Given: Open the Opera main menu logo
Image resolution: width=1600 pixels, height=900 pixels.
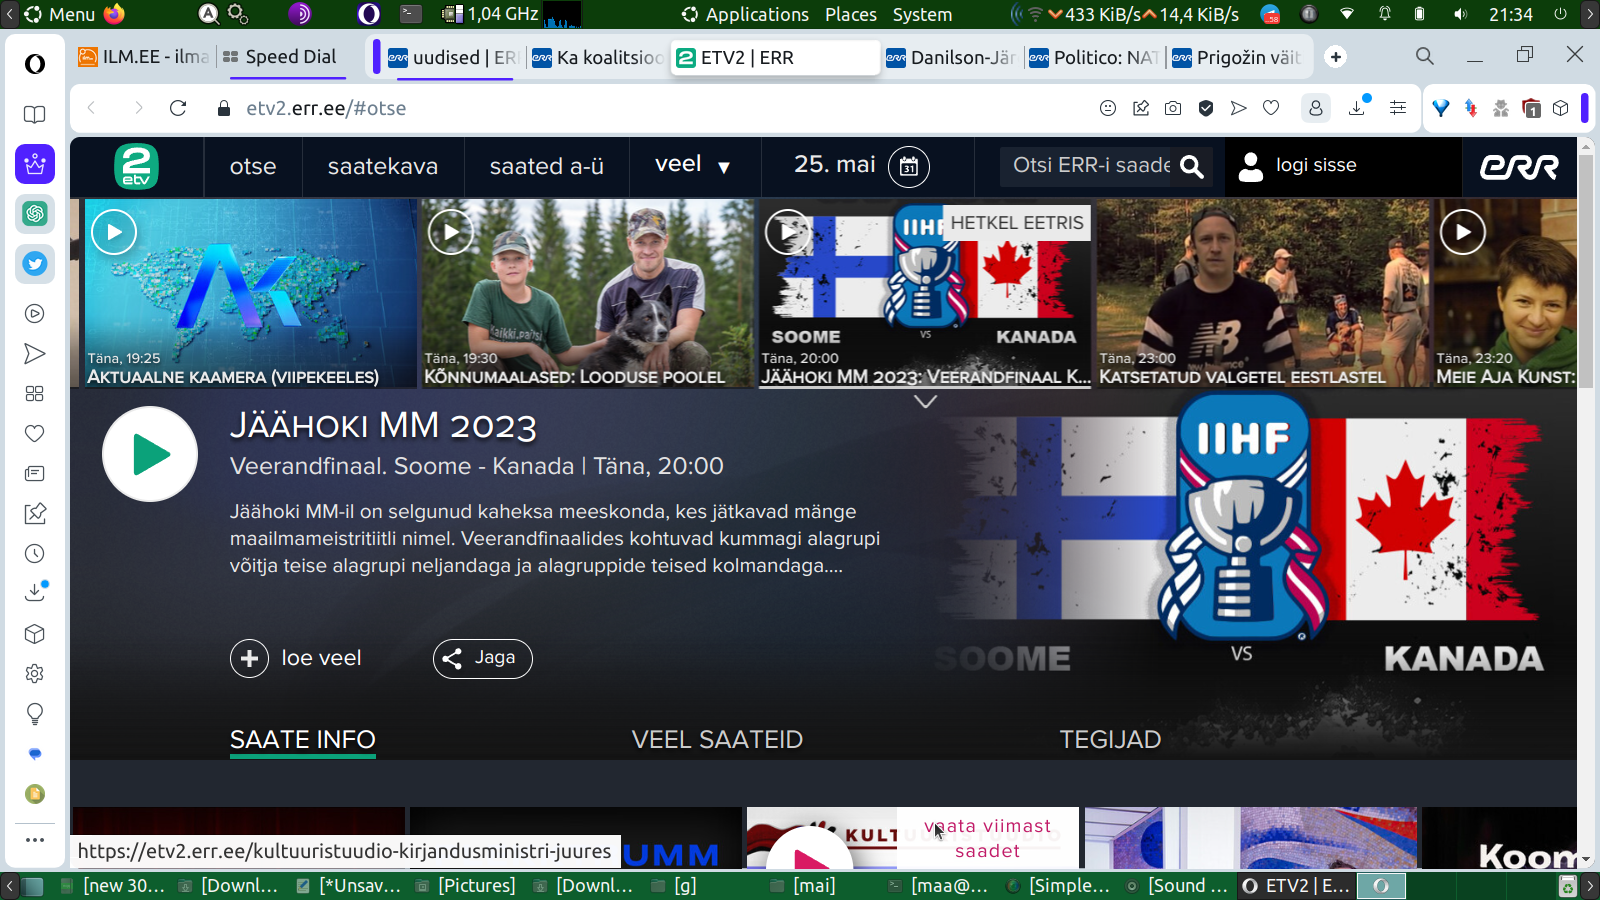Looking at the screenshot, I should pos(35,64).
